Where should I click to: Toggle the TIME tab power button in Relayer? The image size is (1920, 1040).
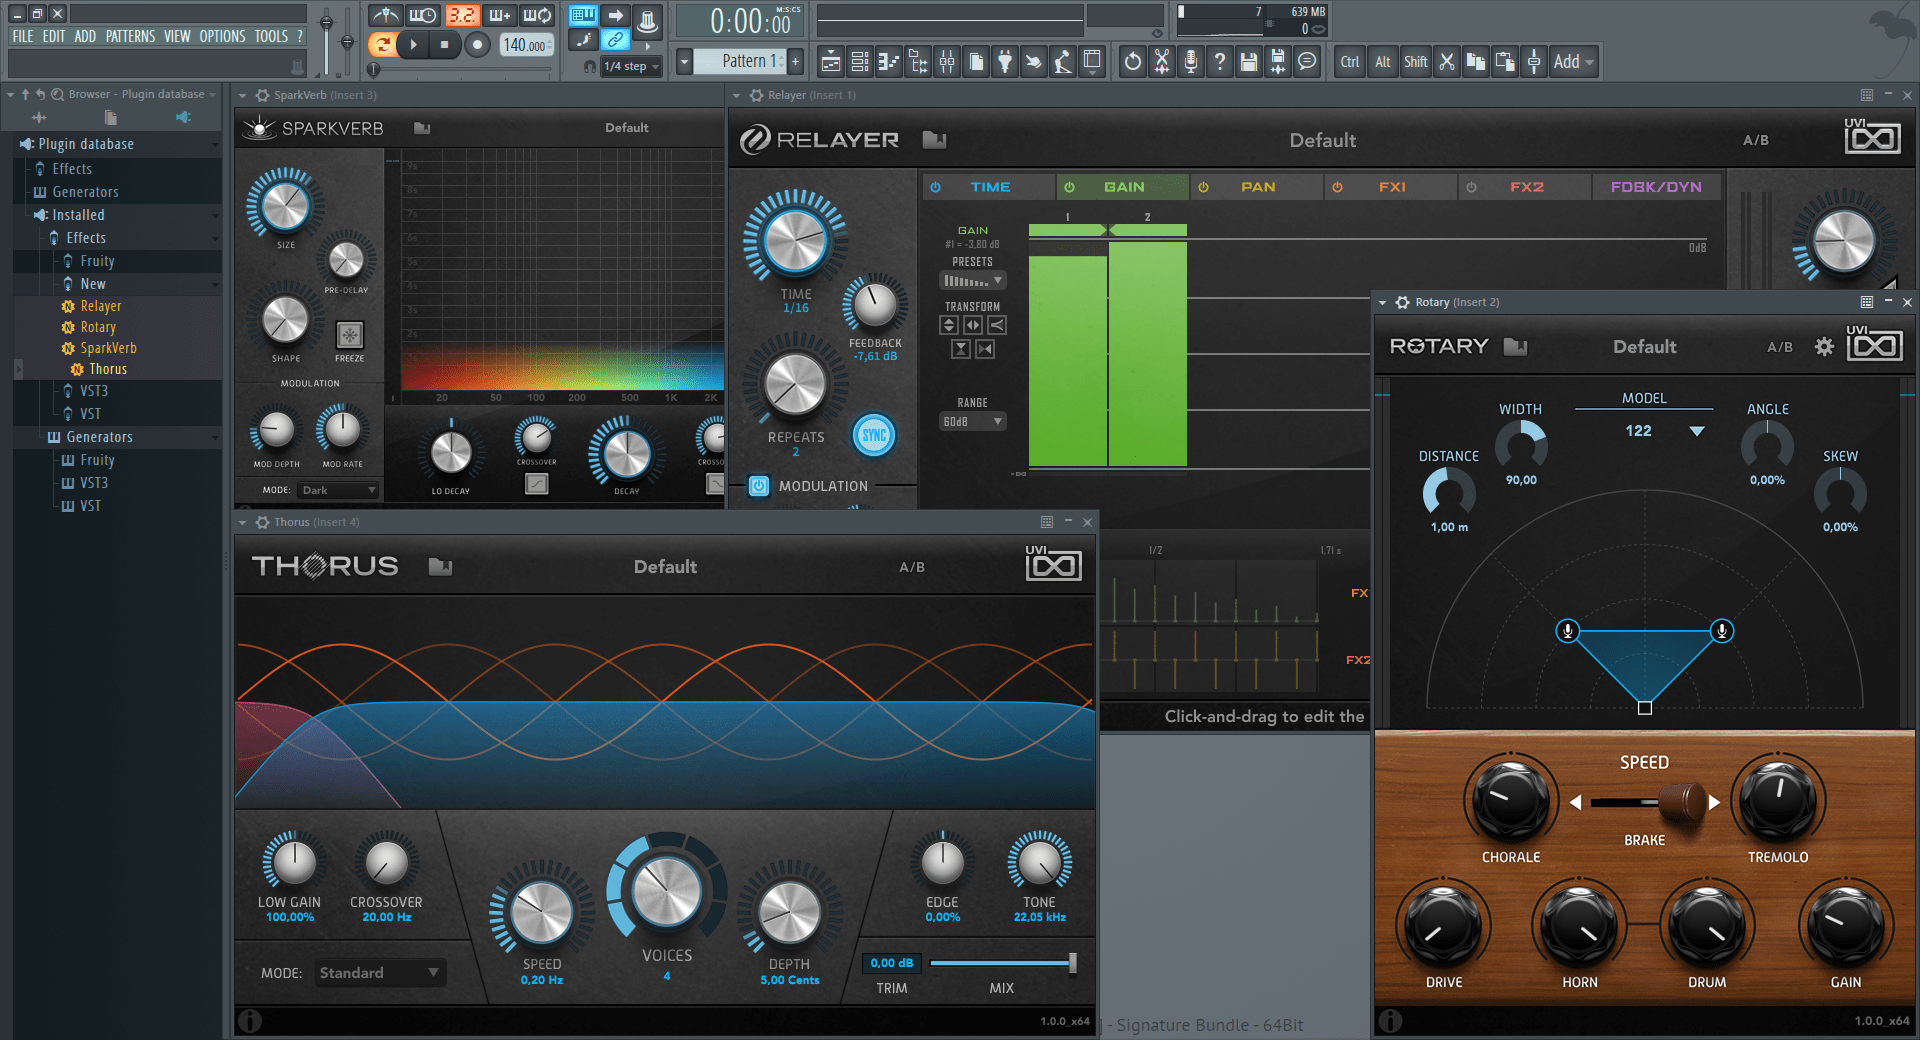pyautogui.click(x=935, y=187)
